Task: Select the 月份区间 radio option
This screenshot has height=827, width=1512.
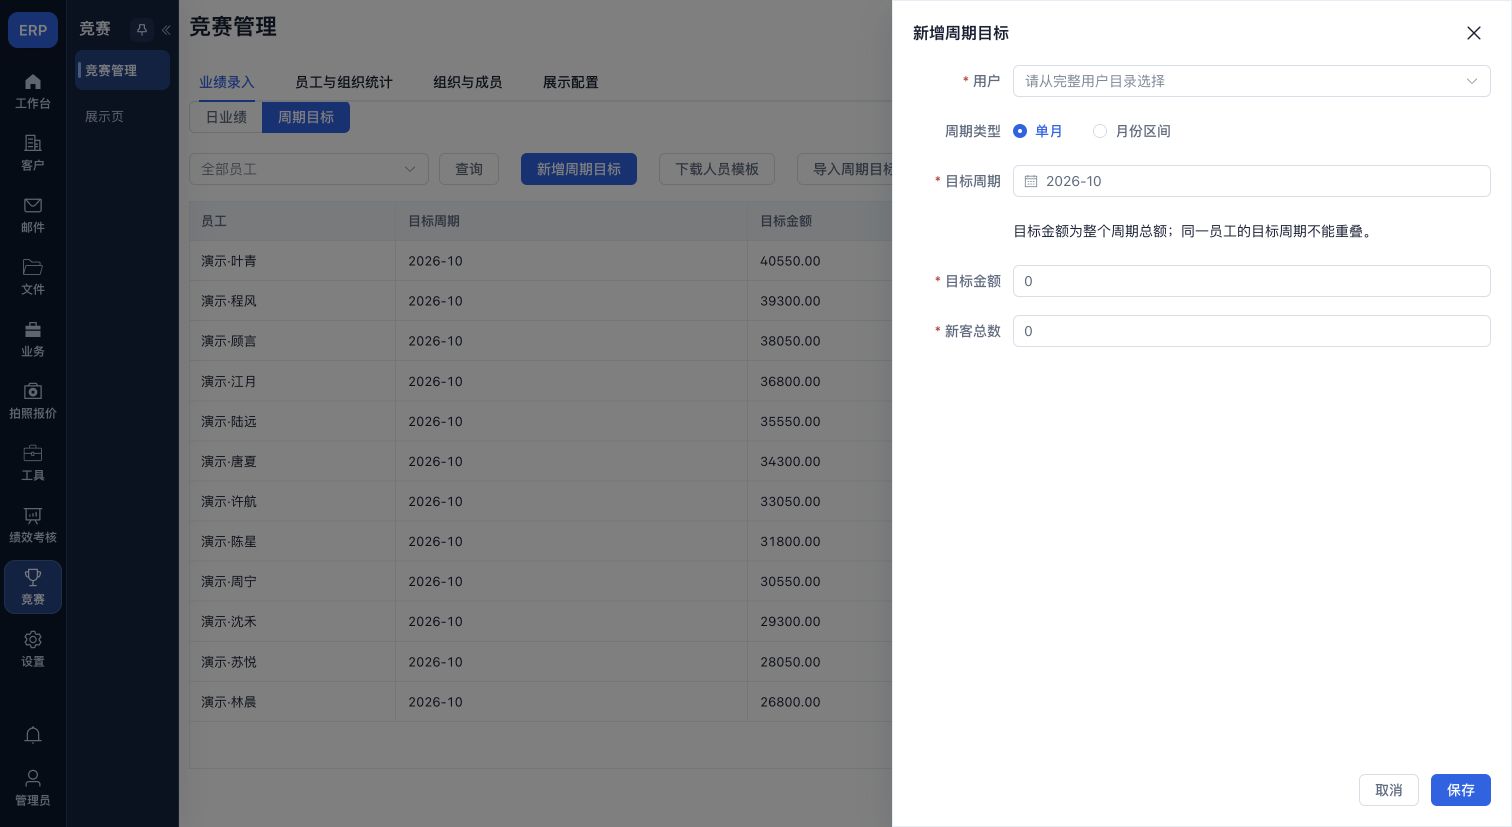Action: 1131,131
